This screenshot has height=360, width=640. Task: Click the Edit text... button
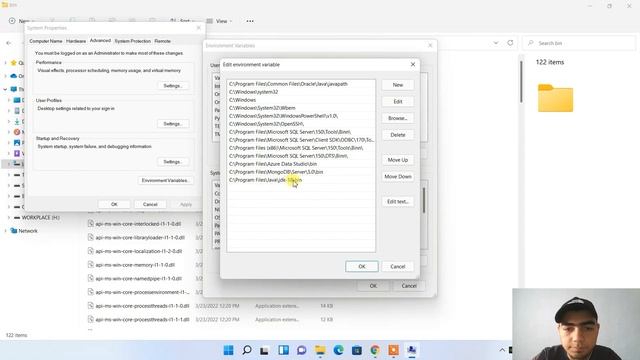coord(398,202)
